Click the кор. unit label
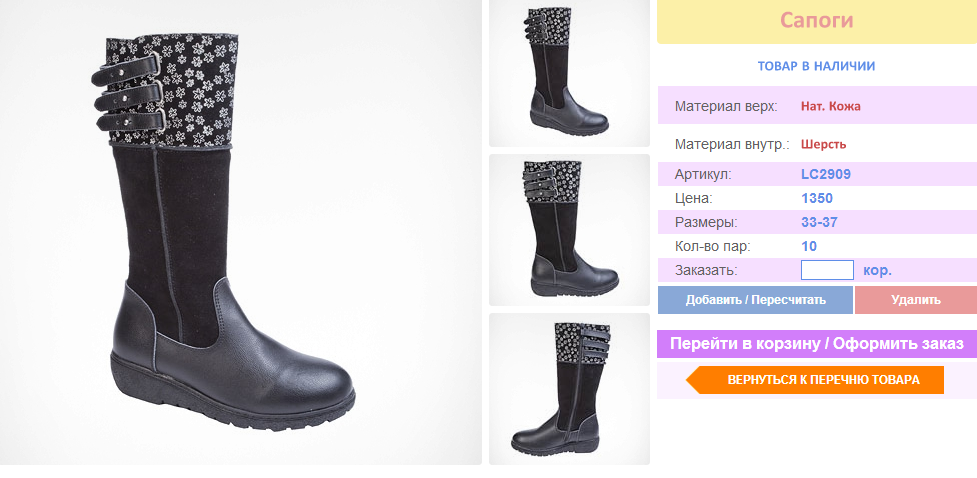Screen dimensions: 977x478 (877, 270)
